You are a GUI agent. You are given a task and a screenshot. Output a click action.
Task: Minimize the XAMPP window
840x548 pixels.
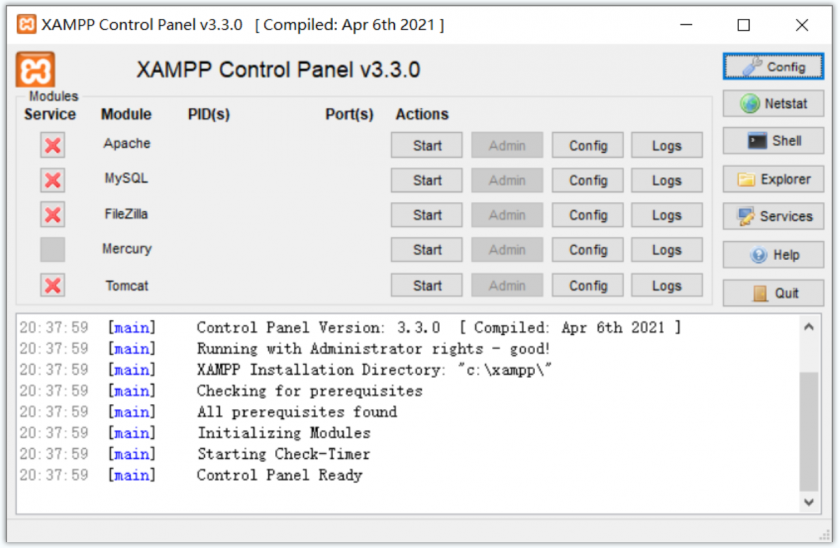686,25
